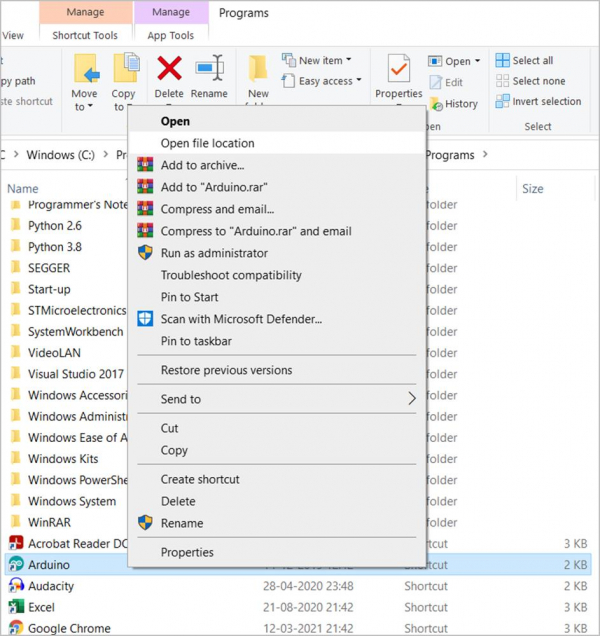Click chevron after Windows (C:) in address bar
This screenshot has height=636, width=600.
point(105,155)
